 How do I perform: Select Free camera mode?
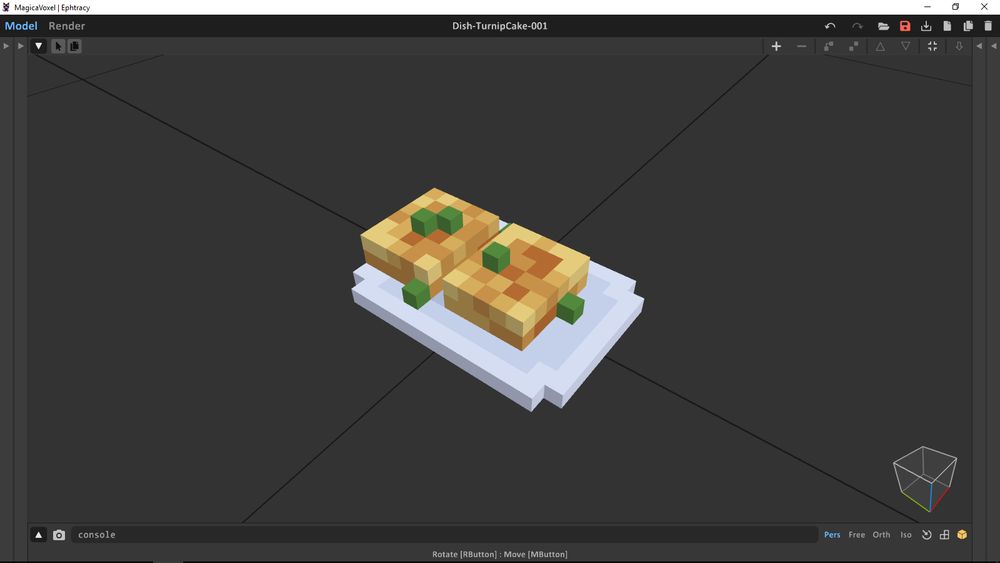pyautogui.click(x=857, y=535)
